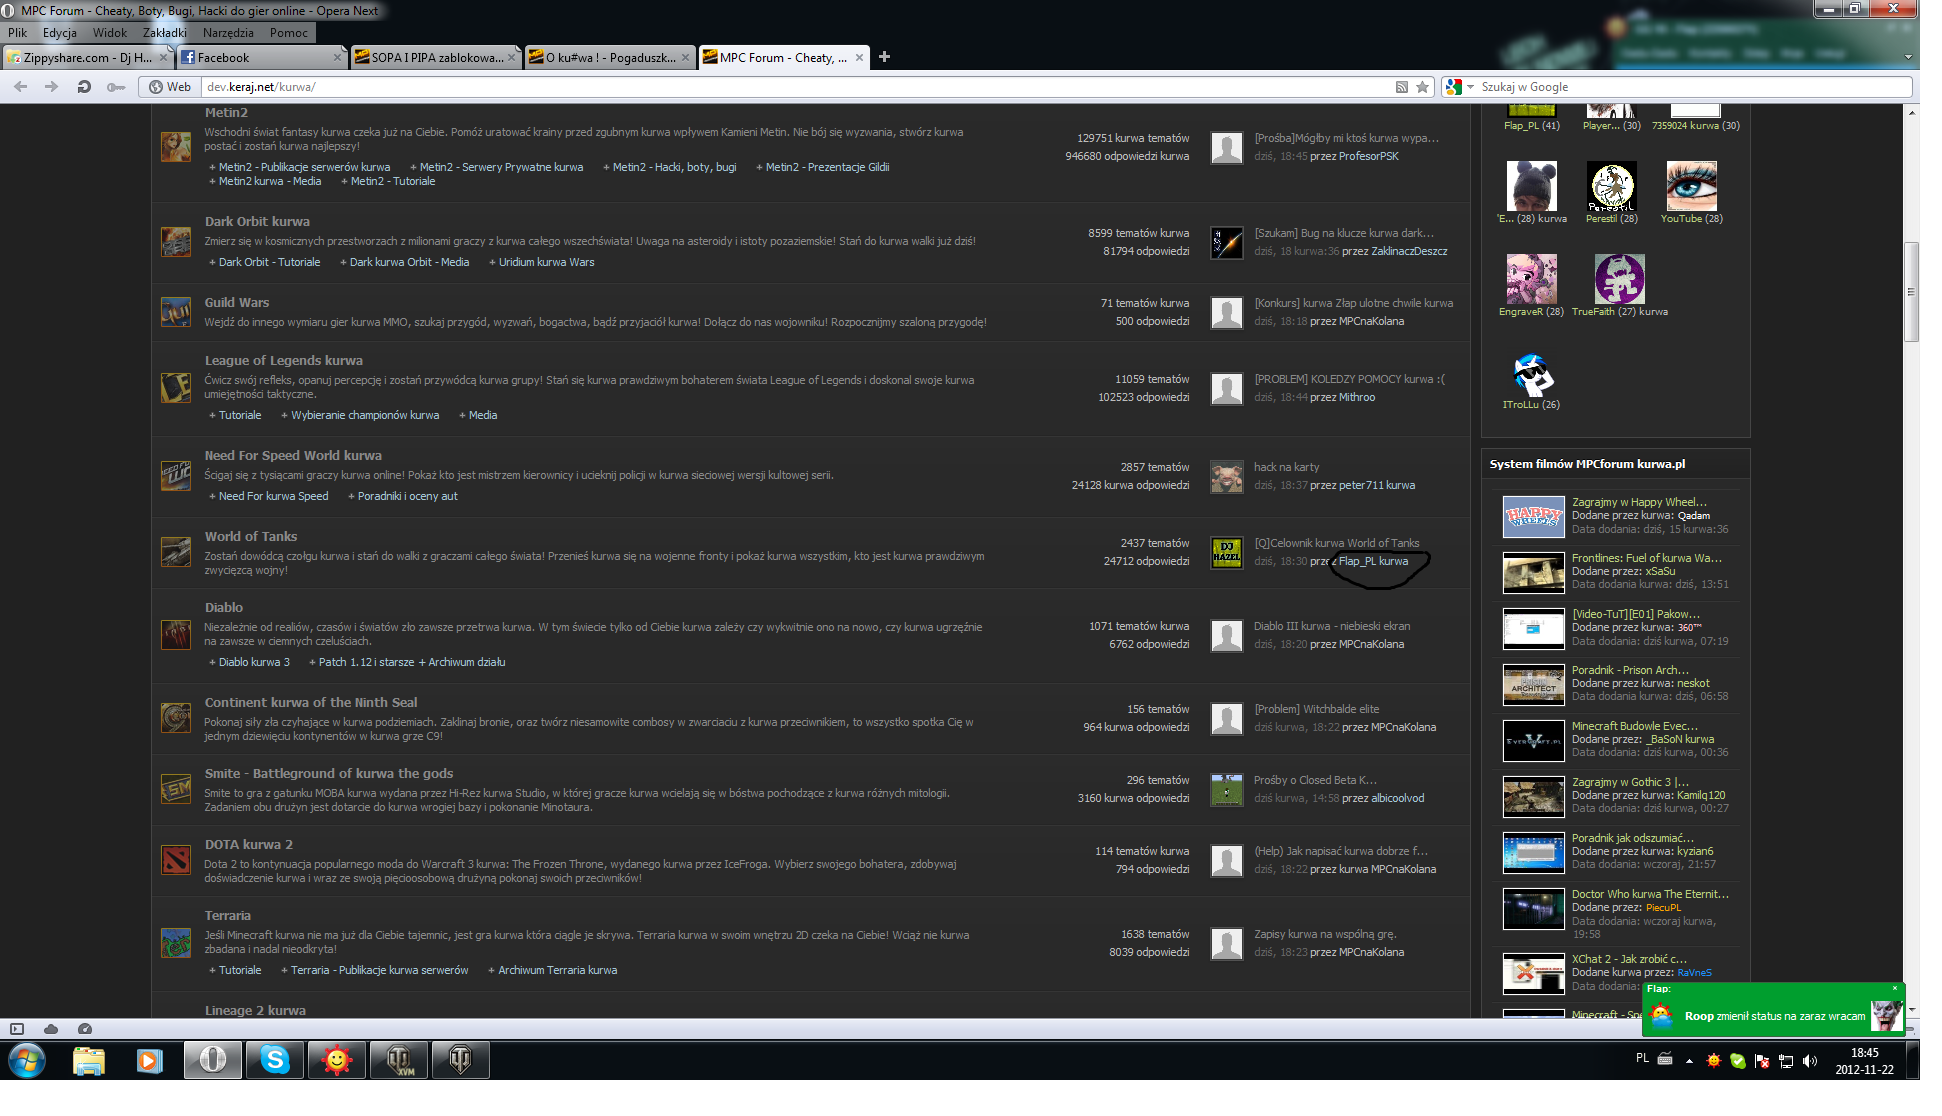Viewport: 1942px width, 1116px height.
Task: Open the Pomoc menu
Action: (288, 33)
